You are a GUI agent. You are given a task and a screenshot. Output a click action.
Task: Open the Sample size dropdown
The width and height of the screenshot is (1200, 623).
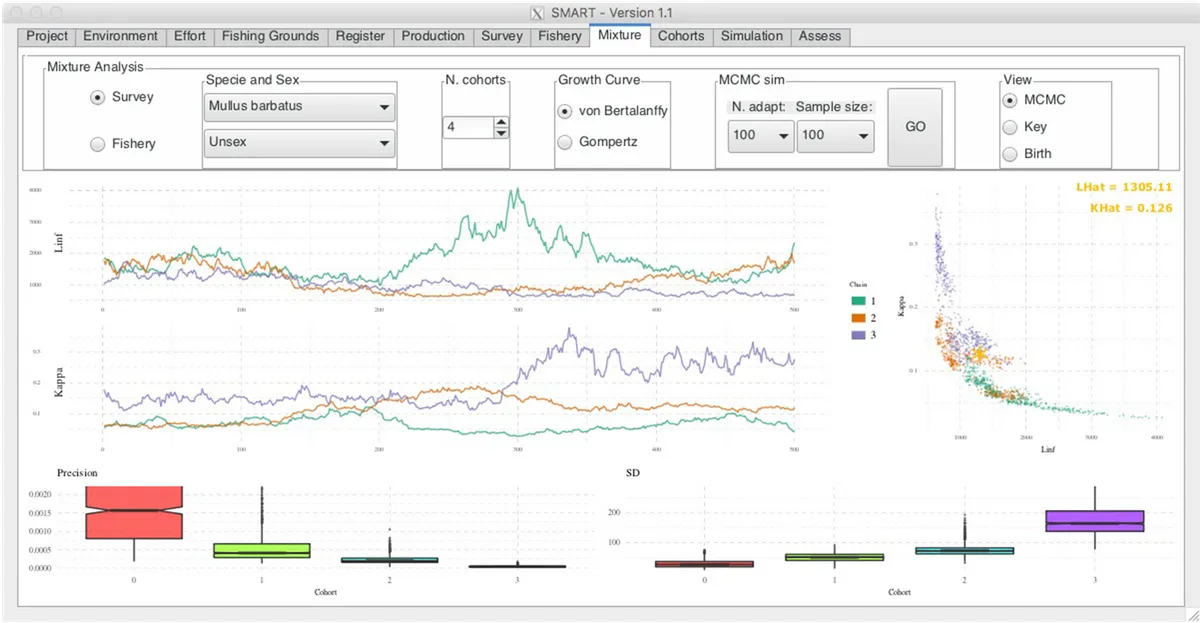(x=836, y=135)
